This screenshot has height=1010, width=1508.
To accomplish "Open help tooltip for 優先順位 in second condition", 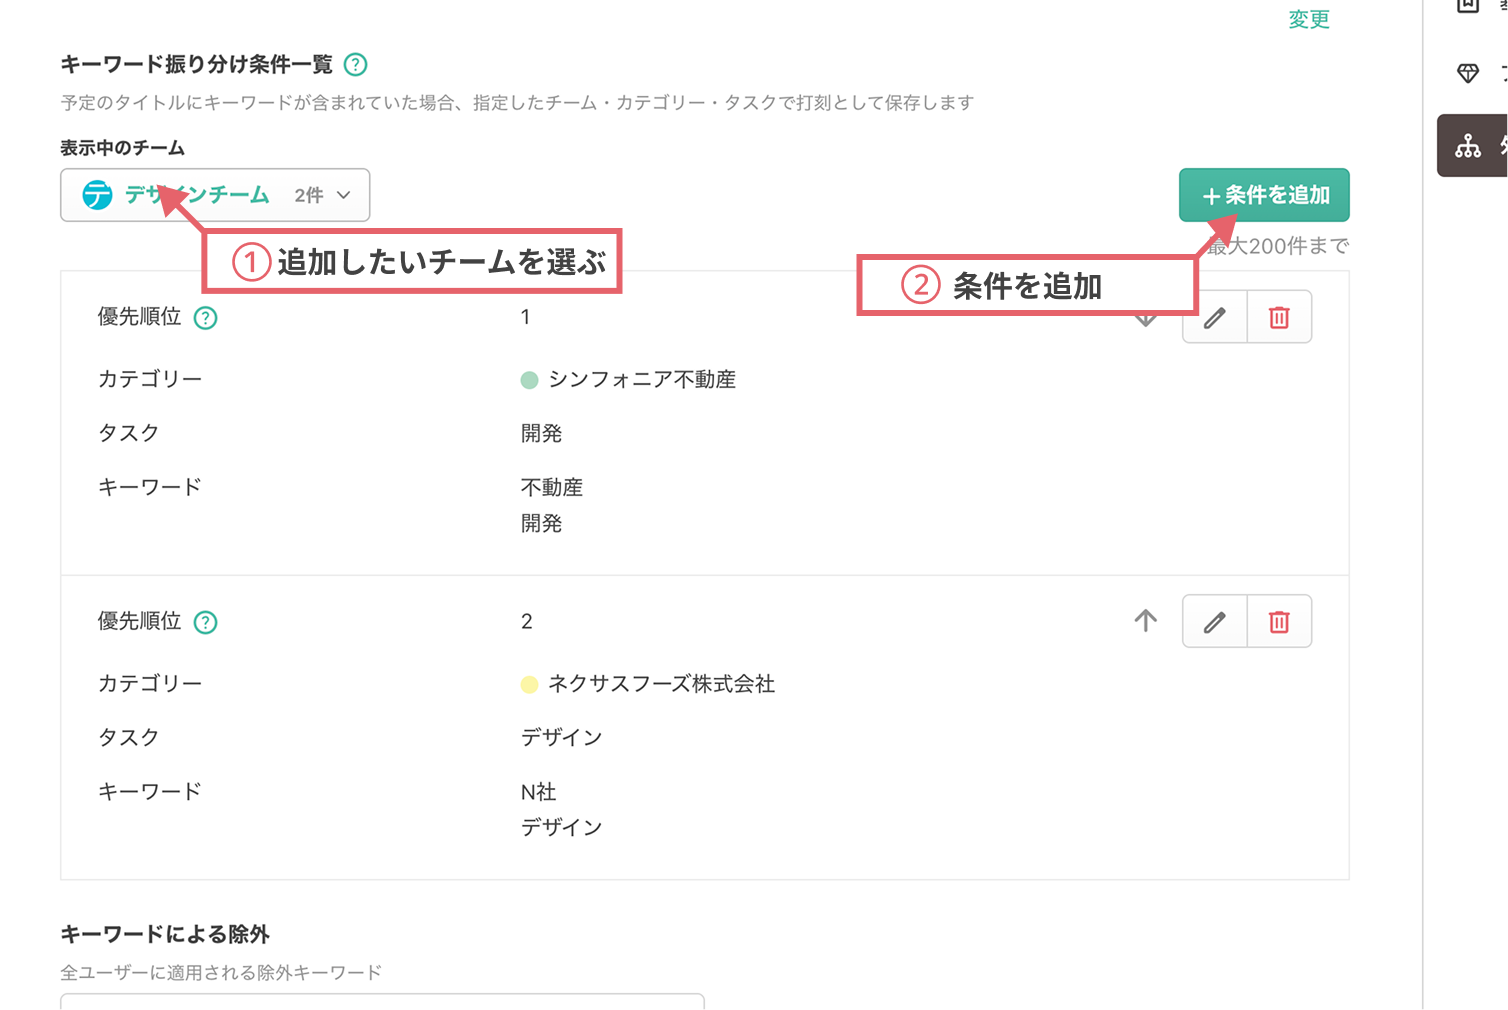I will [x=205, y=621].
